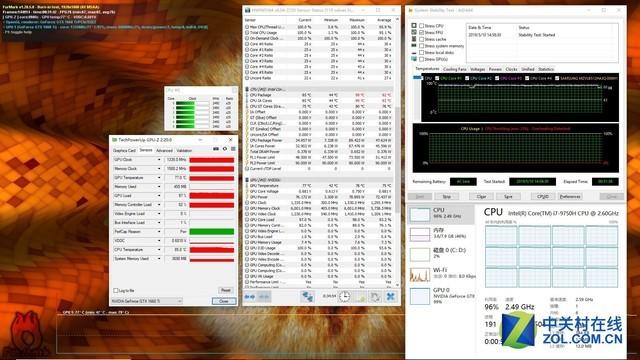Click the HWiNFO settings configure icon
This screenshot has height=360, width=640.
[x=375, y=297]
